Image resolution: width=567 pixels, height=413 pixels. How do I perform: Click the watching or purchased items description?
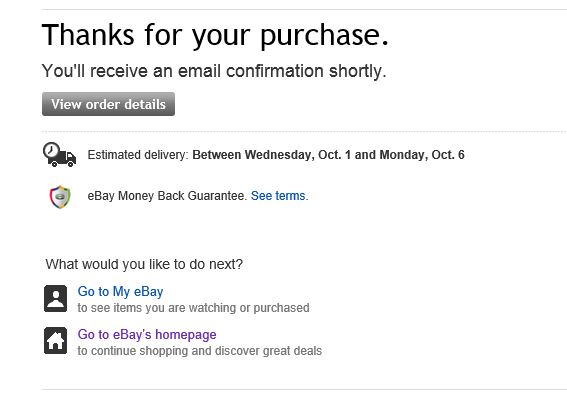coord(193,308)
